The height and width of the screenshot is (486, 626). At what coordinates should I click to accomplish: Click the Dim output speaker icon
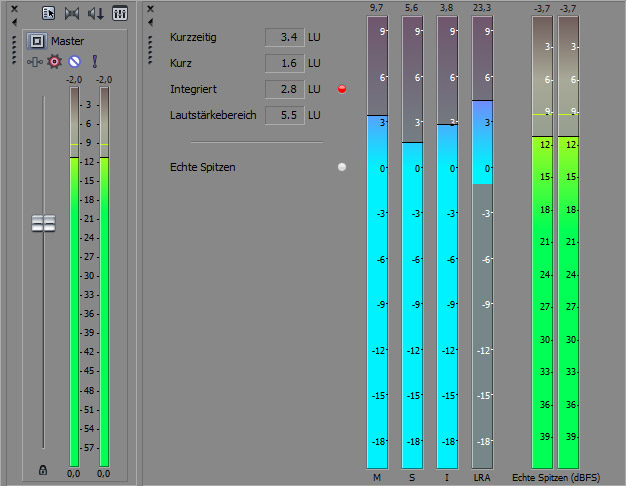pyautogui.click(x=96, y=14)
